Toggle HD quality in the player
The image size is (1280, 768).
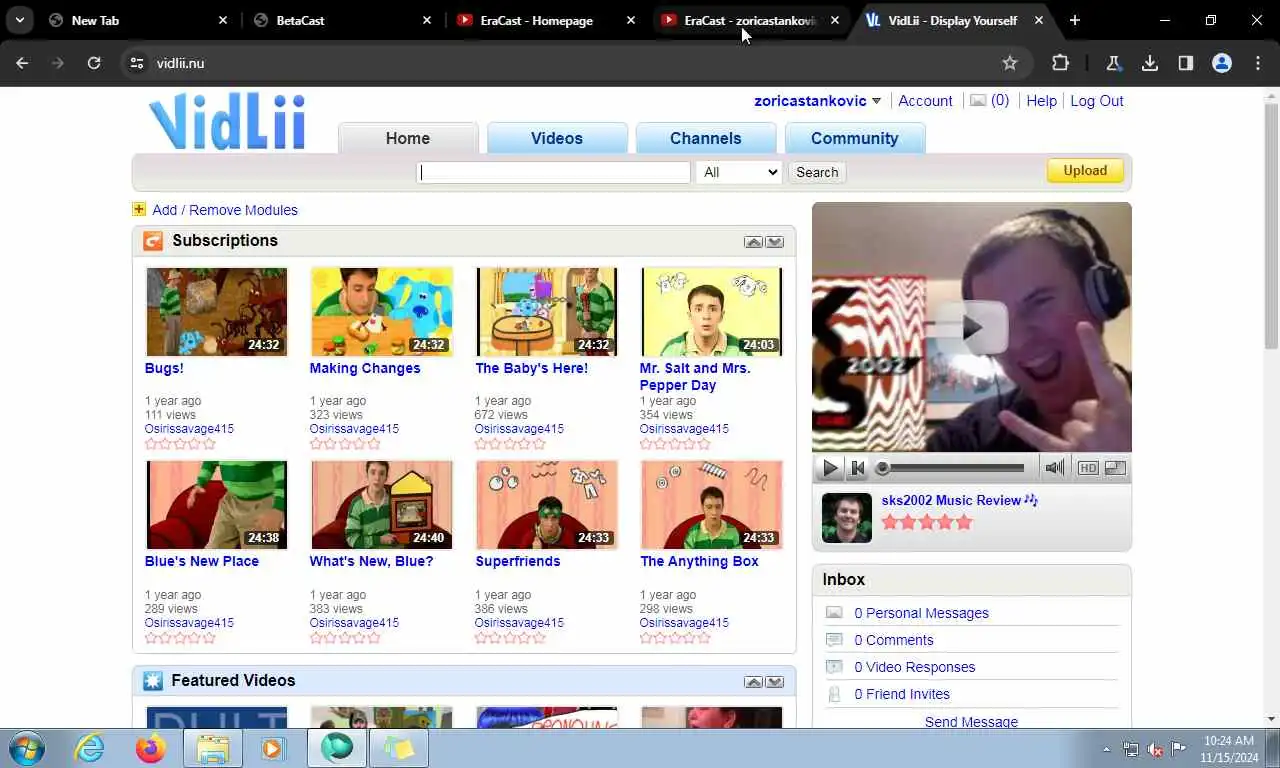[1088, 468]
